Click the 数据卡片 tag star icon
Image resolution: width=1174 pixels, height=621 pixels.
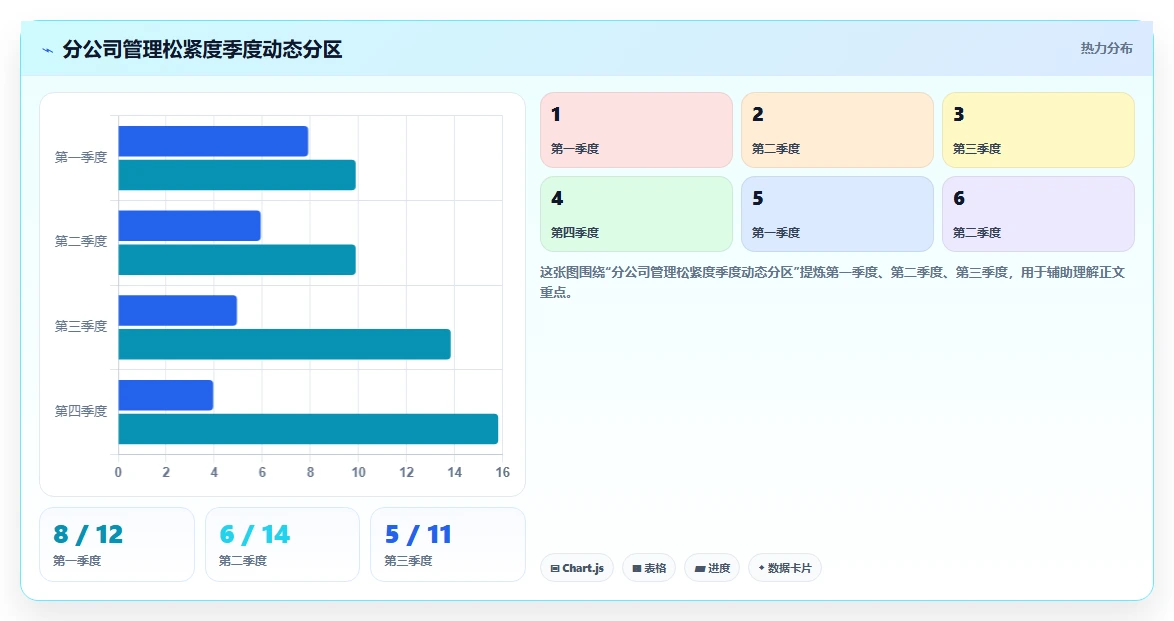coord(761,568)
